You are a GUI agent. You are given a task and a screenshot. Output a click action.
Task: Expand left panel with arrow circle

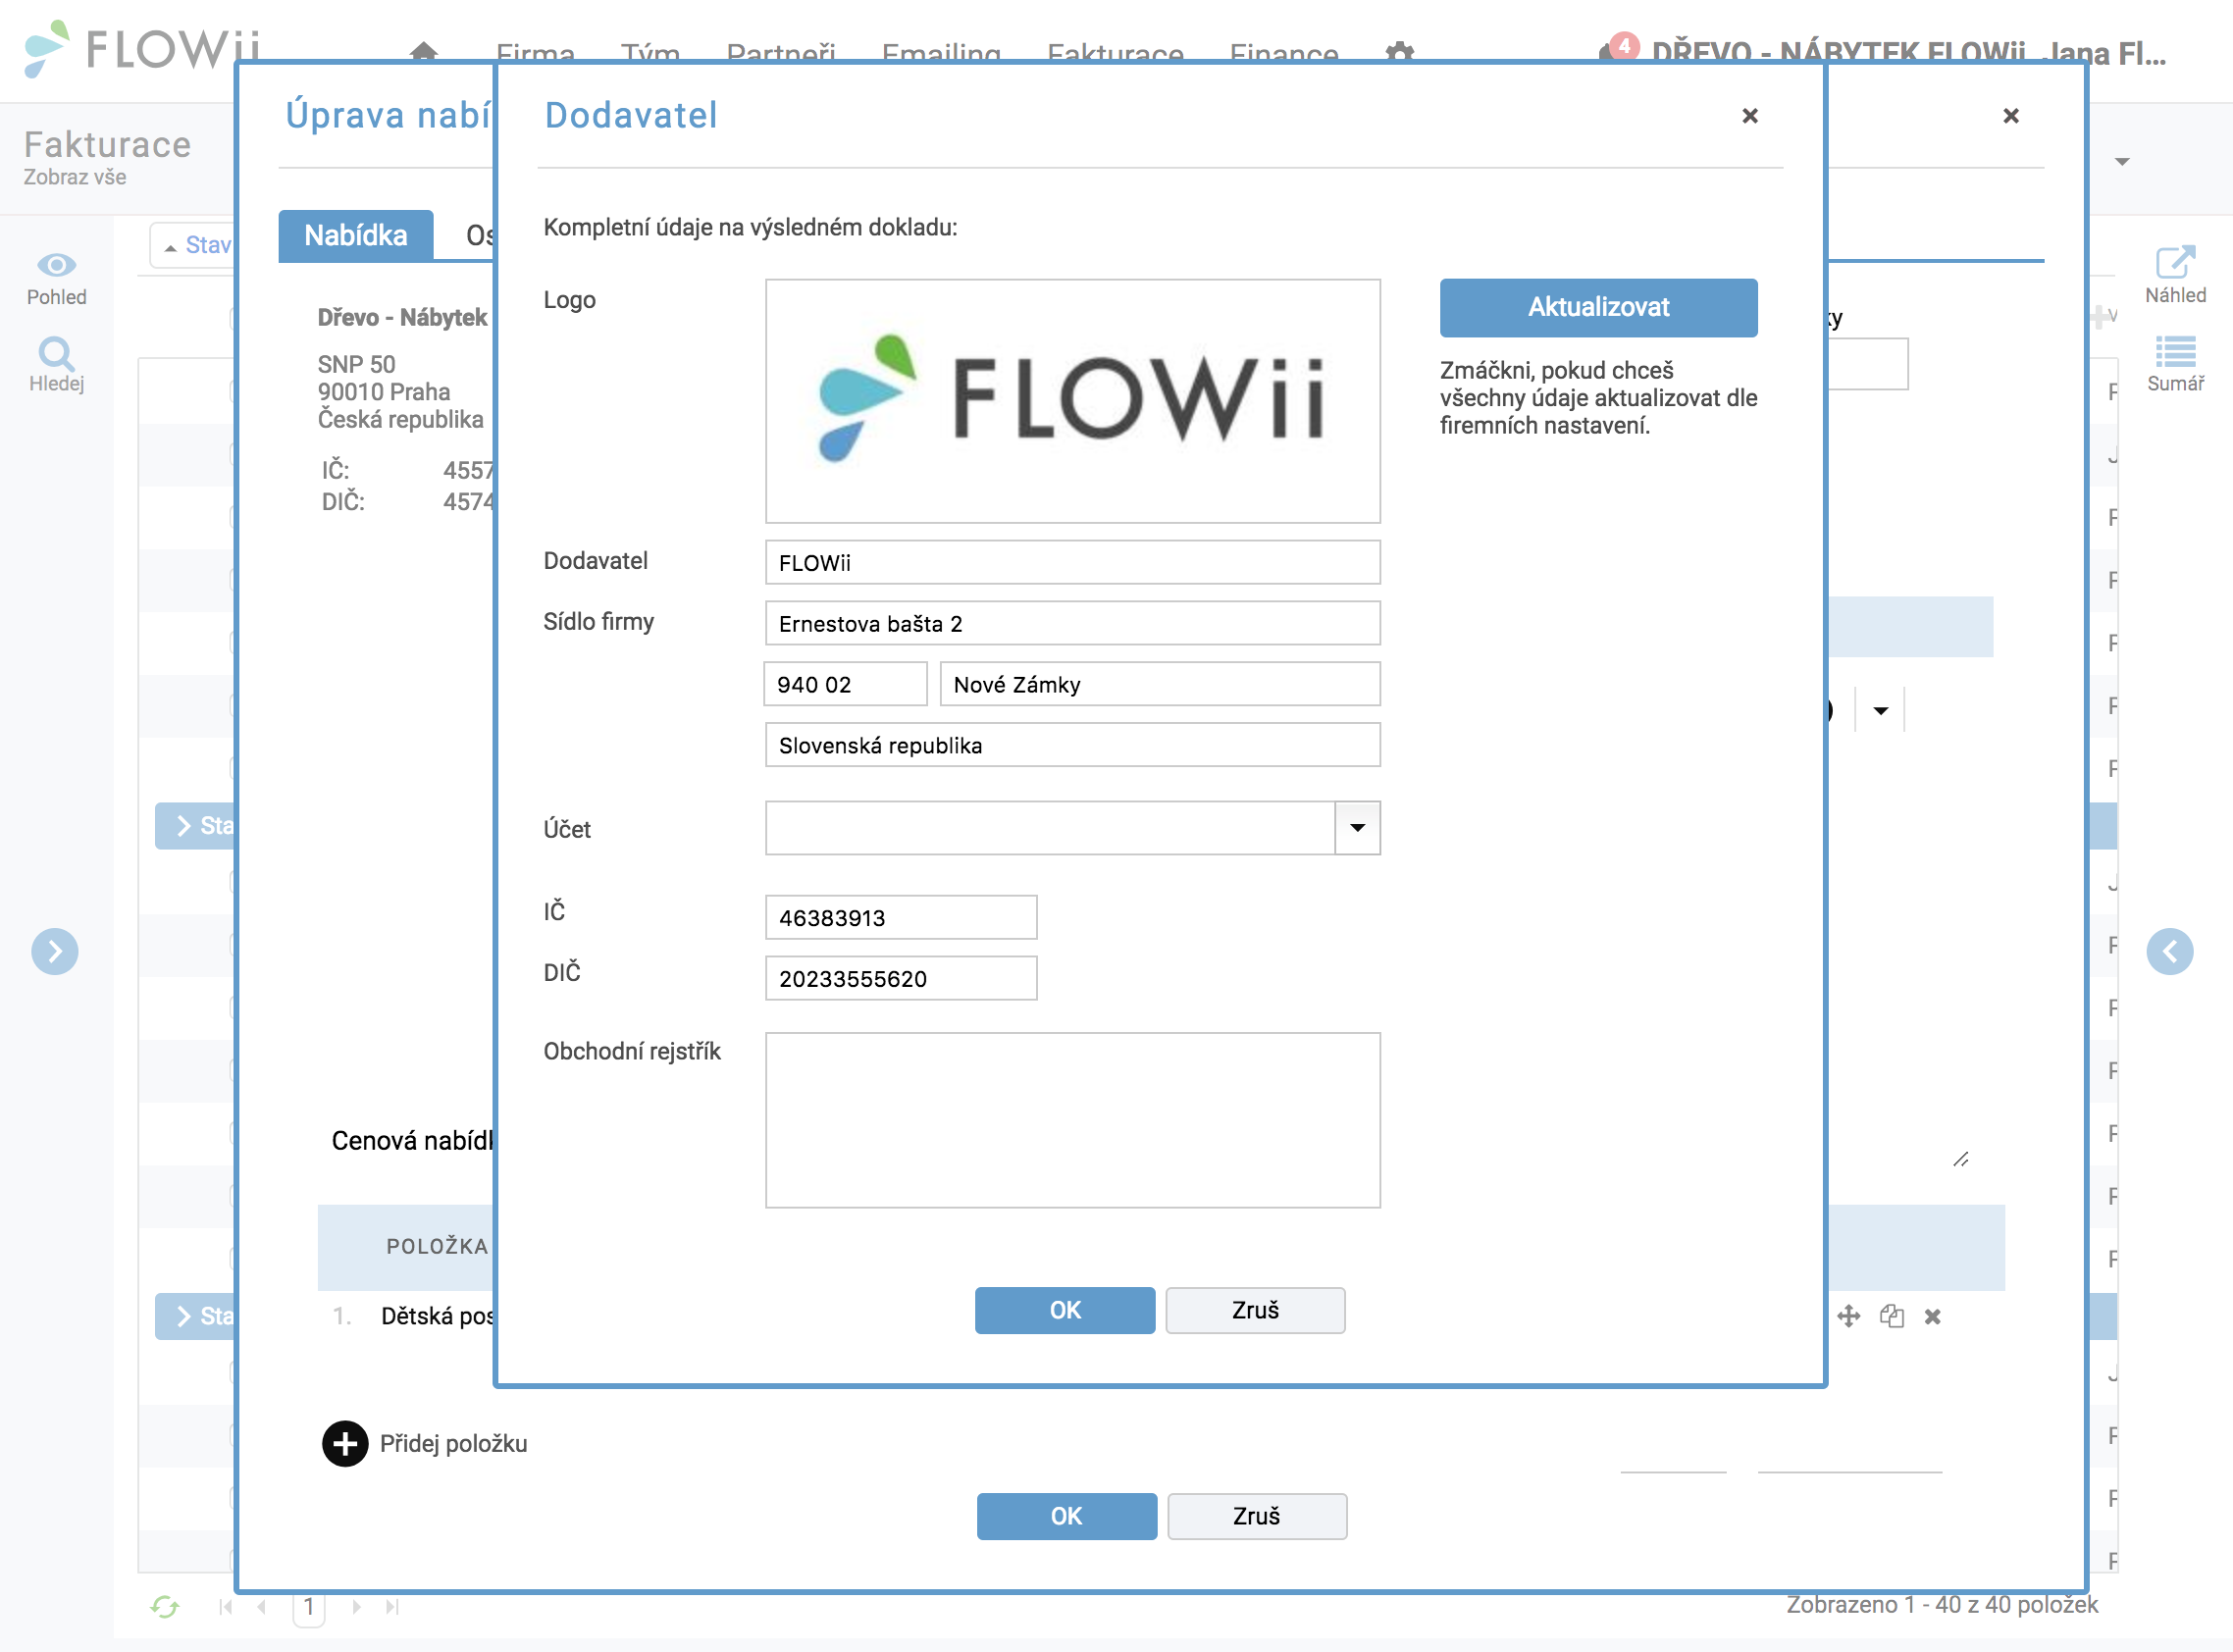pyautogui.click(x=55, y=951)
